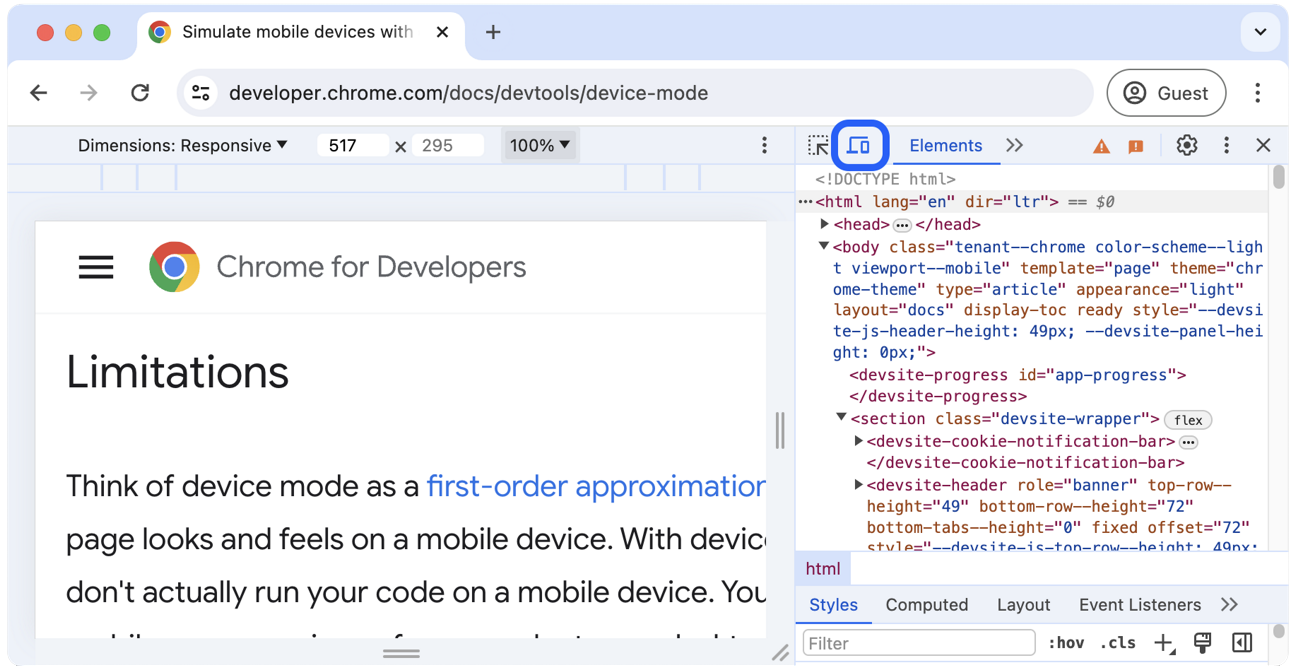Switch to the Computed tab

(x=926, y=605)
